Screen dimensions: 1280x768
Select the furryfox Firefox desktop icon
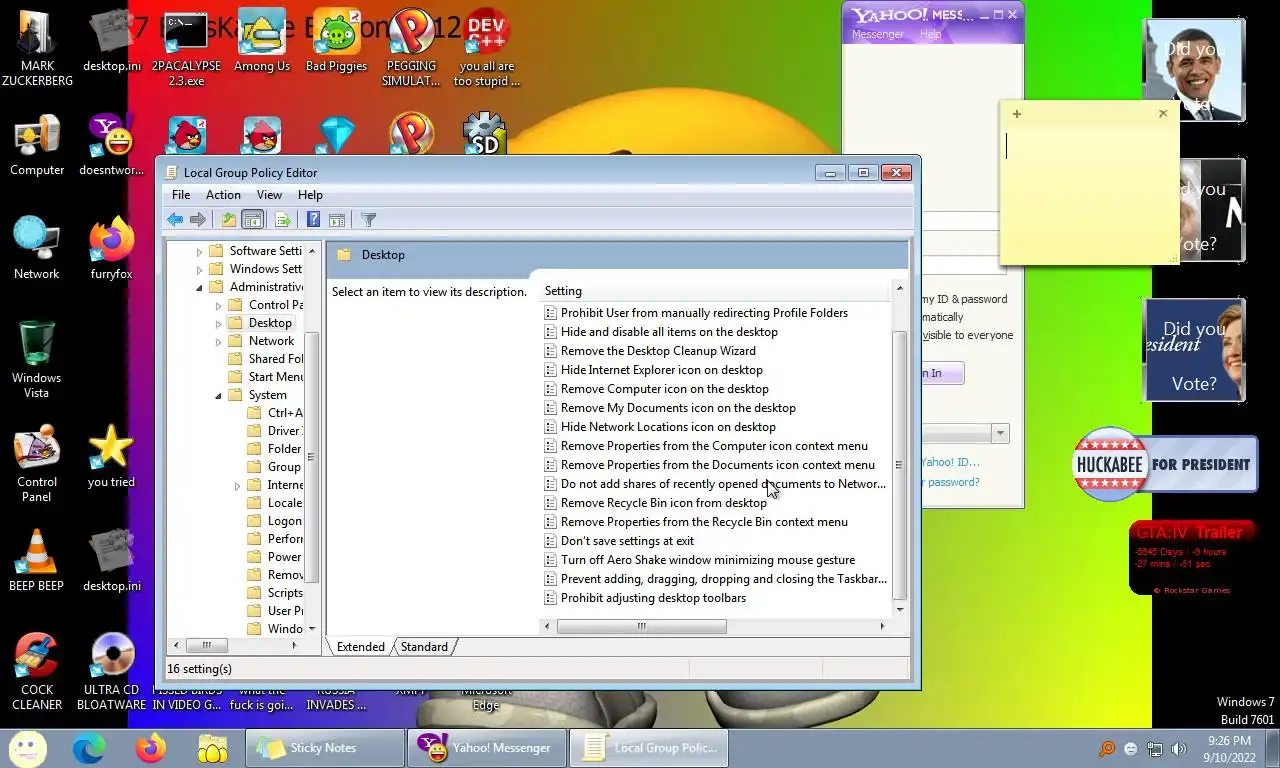tap(111, 248)
